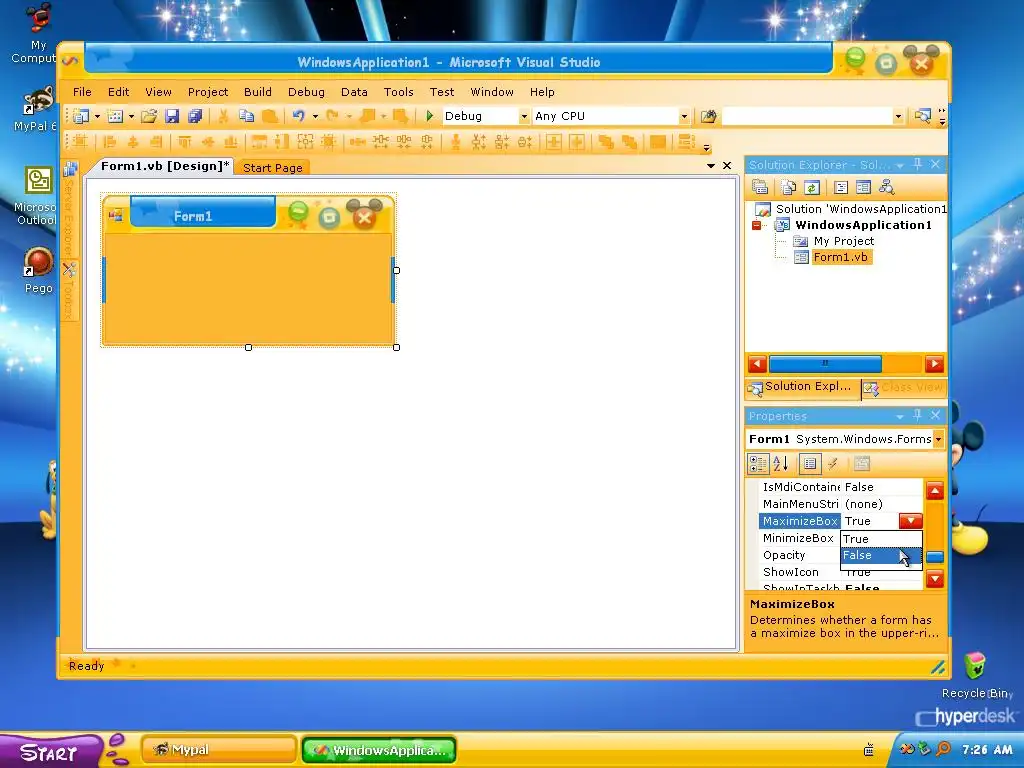Viewport: 1024px width, 768px height.
Task: Open the active files dropdown arrow in tab bar
Action: tap(711, 166)
